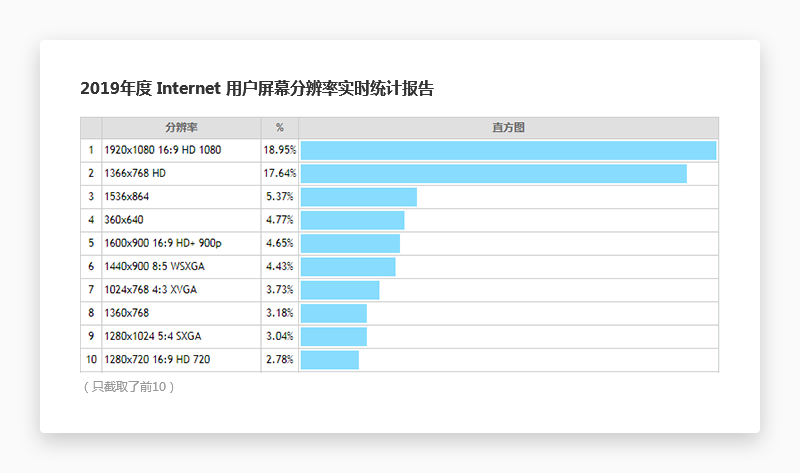Click the 1600x900 16:9 HD+ 900p cell
Screen dimensions: 800x473
click(163, 243)
